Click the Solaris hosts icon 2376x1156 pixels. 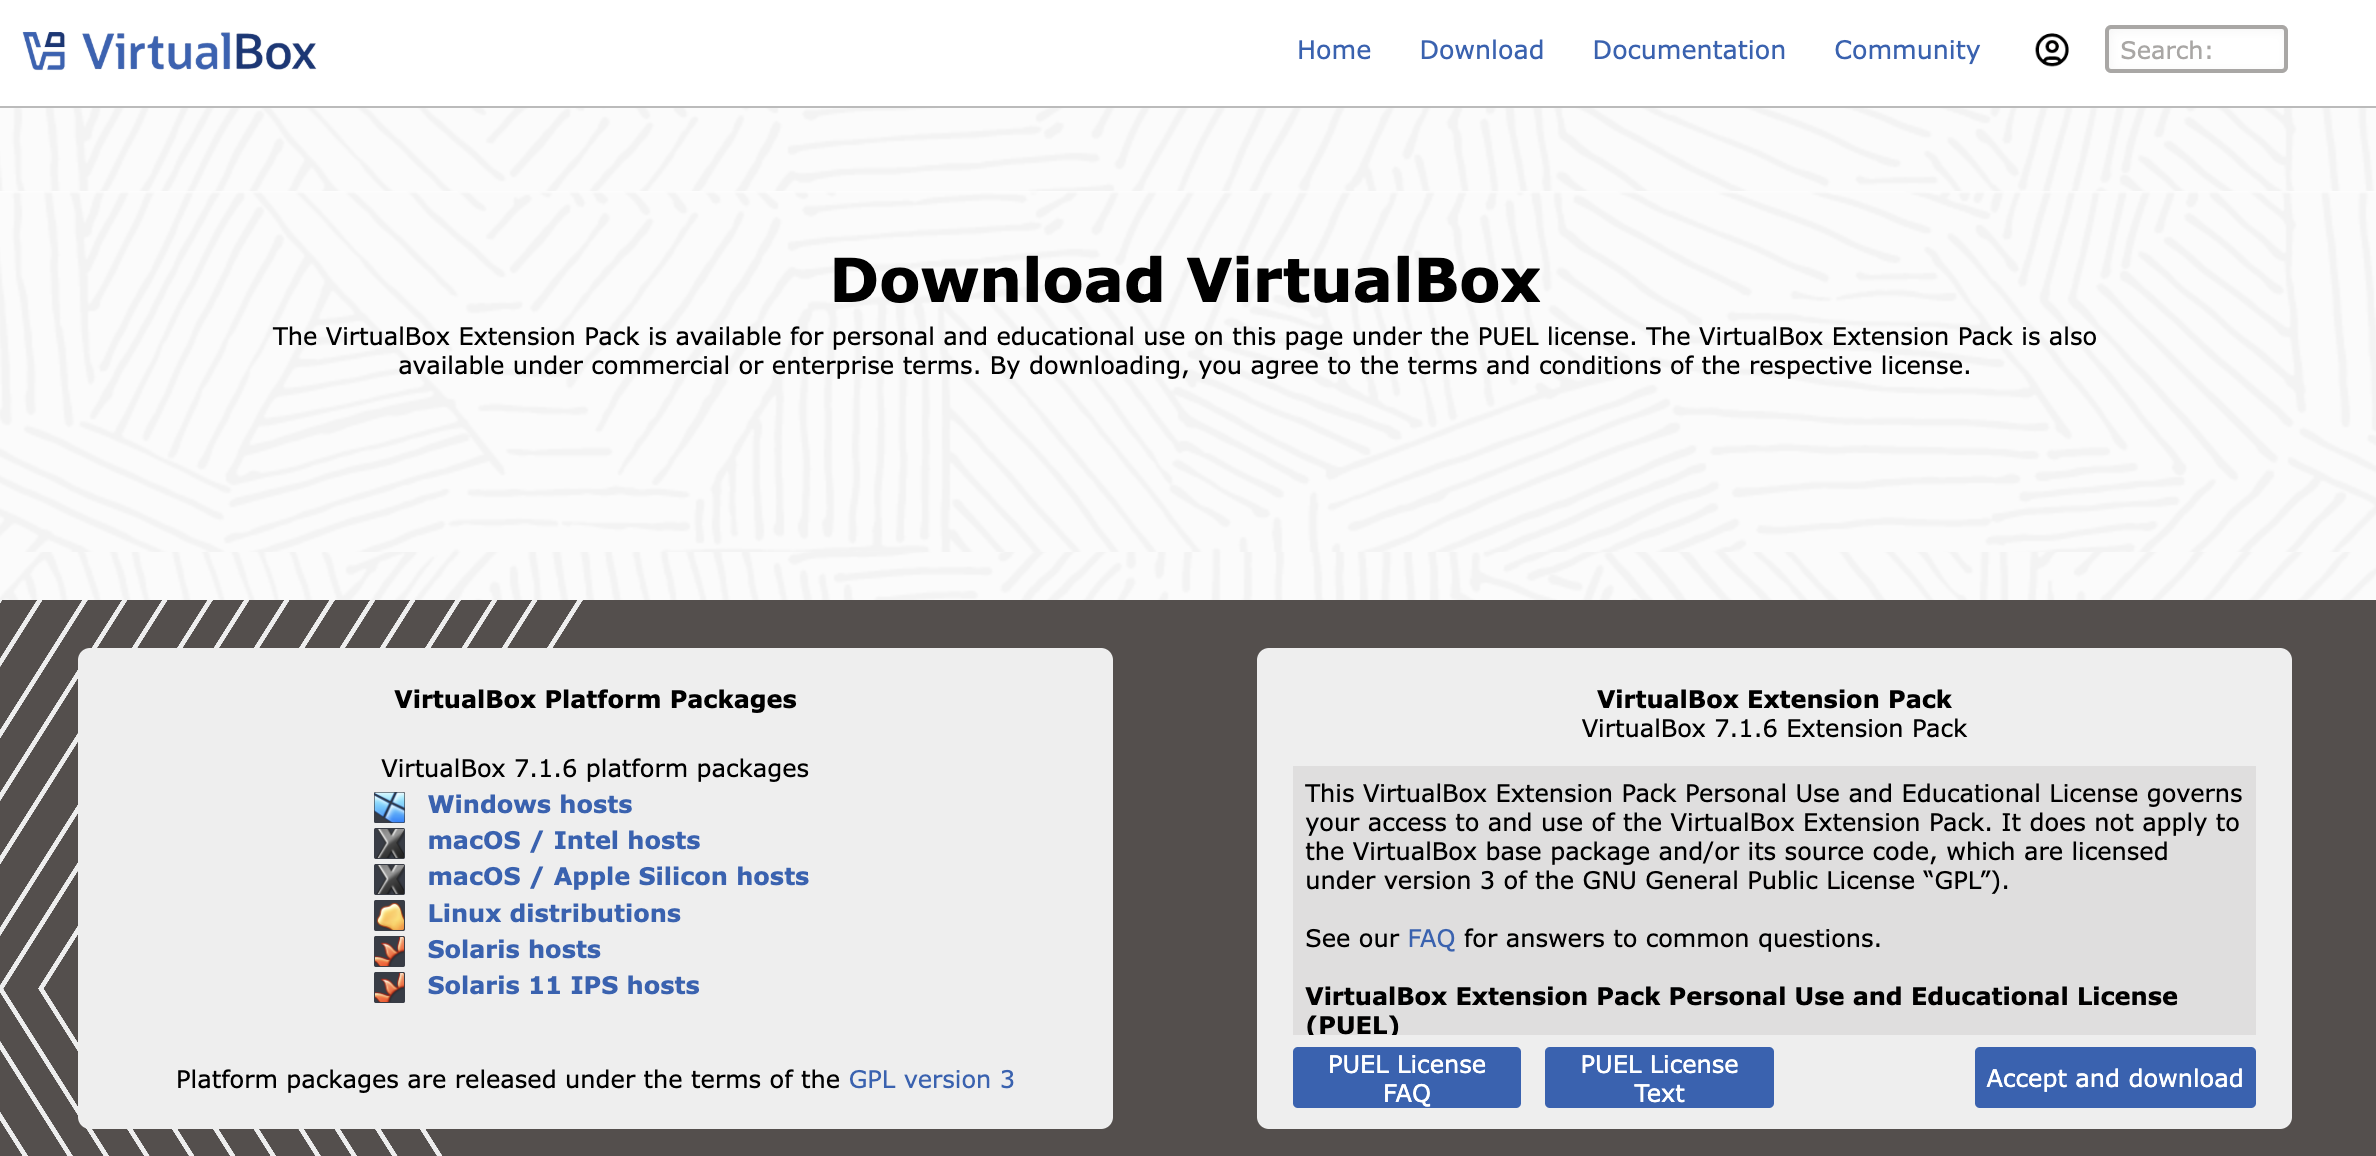pos(390,951)
